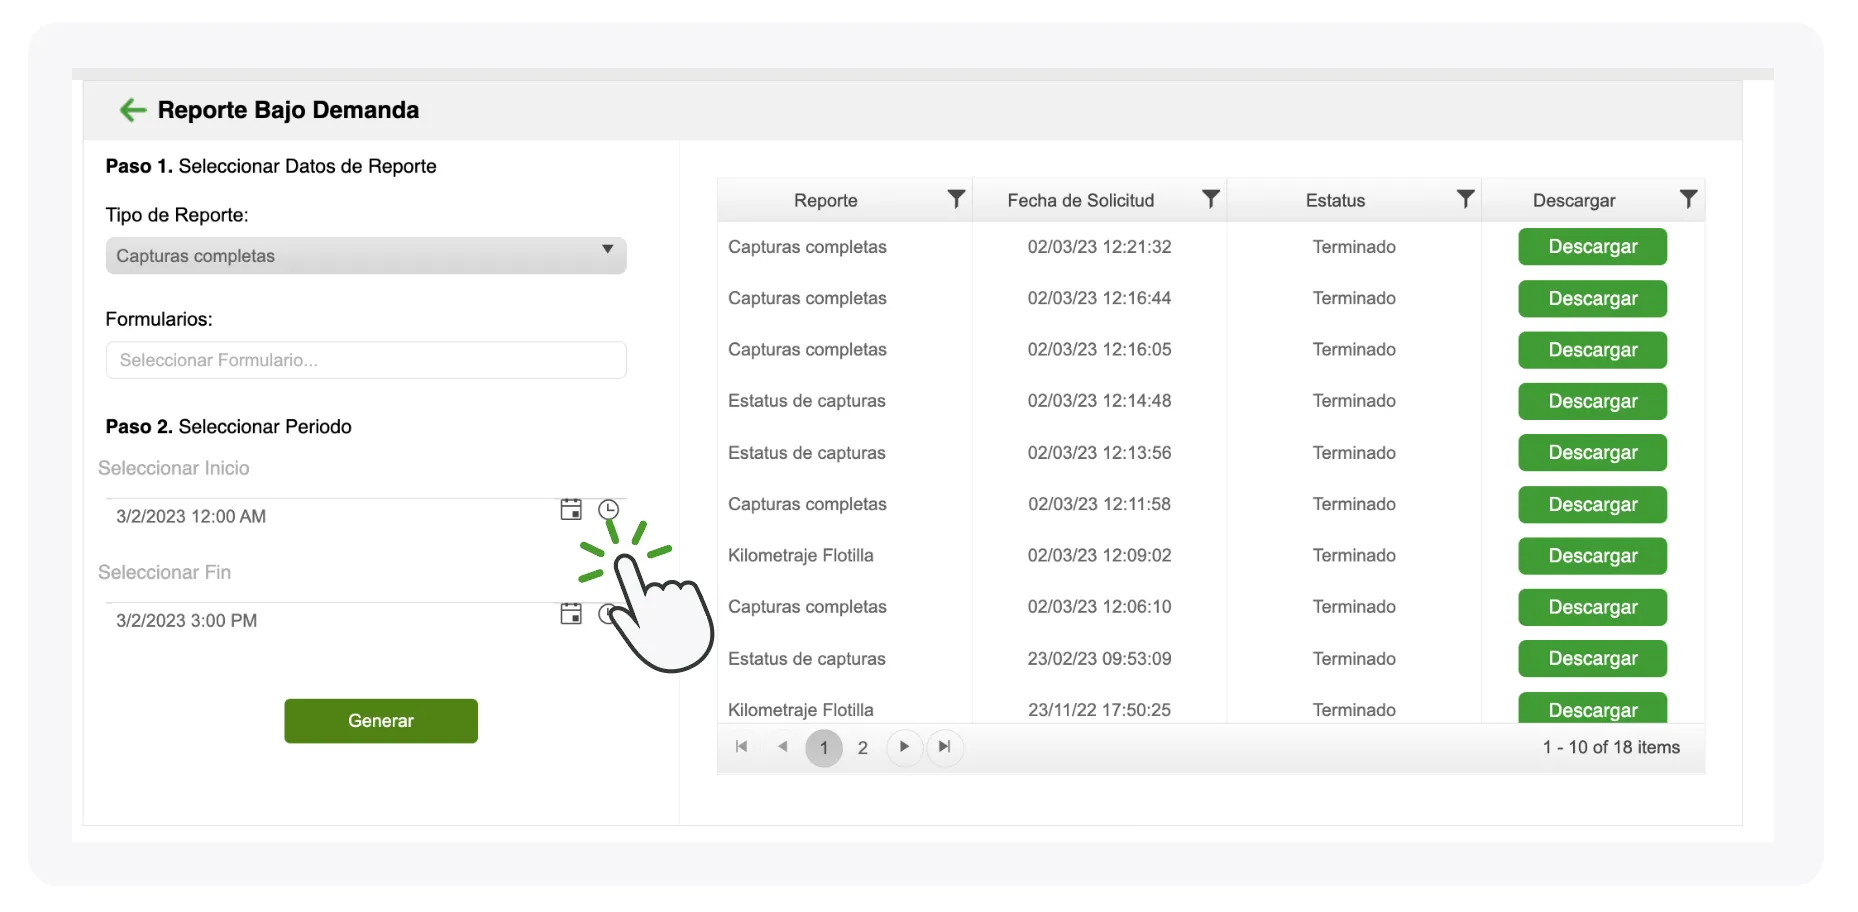Download report requested at 12:14:48
Viewport: 1858px width, 912px height.
tap(1592, 401)
